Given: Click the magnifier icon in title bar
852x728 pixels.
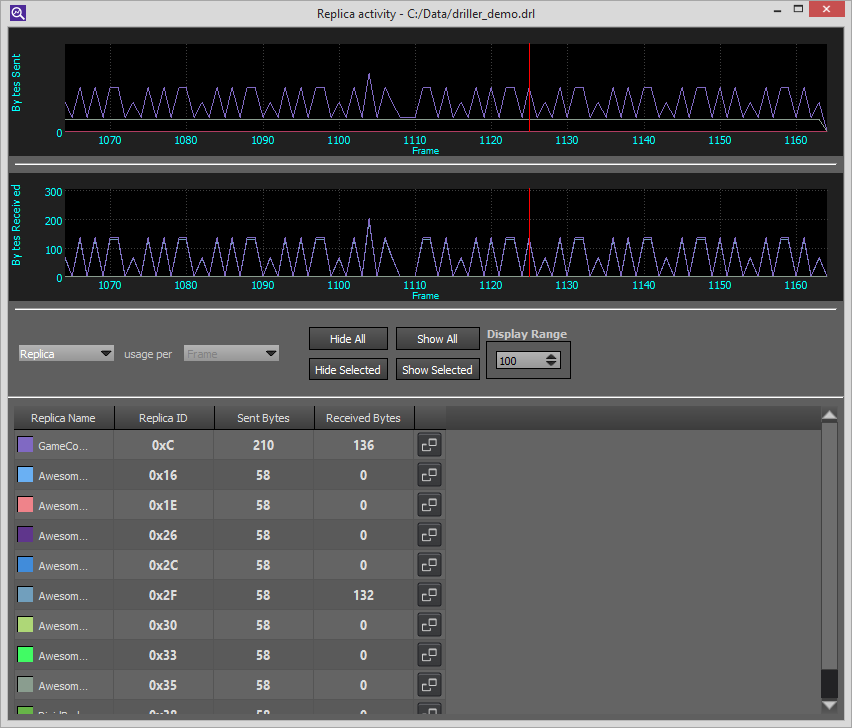Looking at the screenshot, I should [x=17, y=13].
